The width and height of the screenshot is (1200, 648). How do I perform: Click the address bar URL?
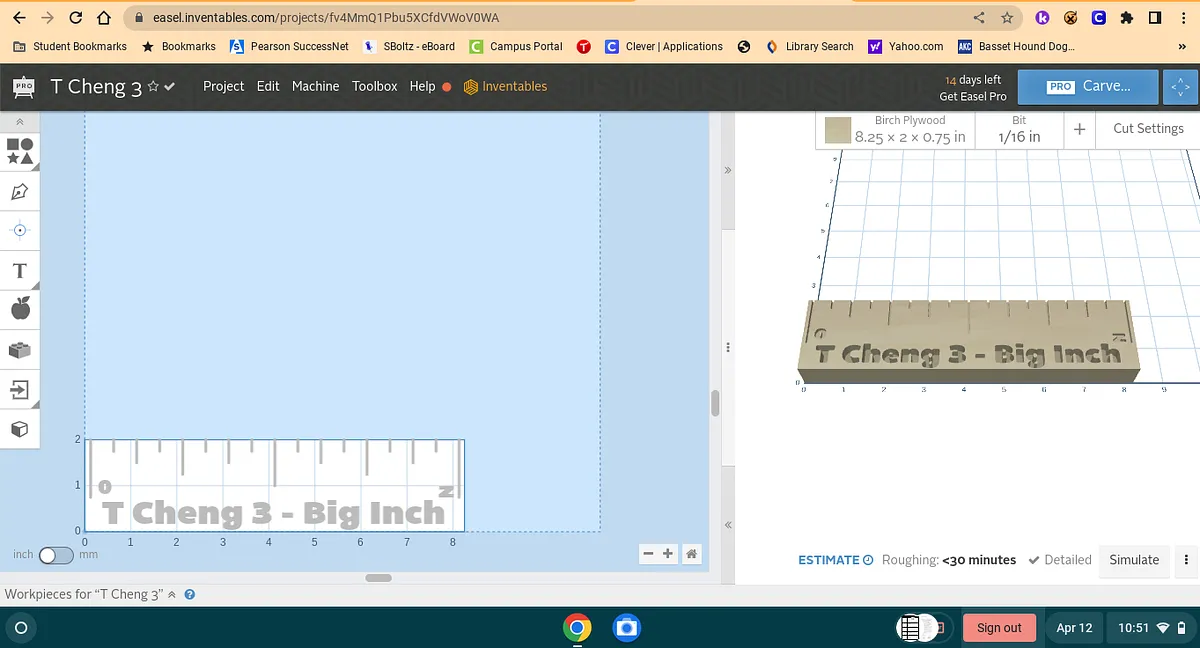coord(326,18)
